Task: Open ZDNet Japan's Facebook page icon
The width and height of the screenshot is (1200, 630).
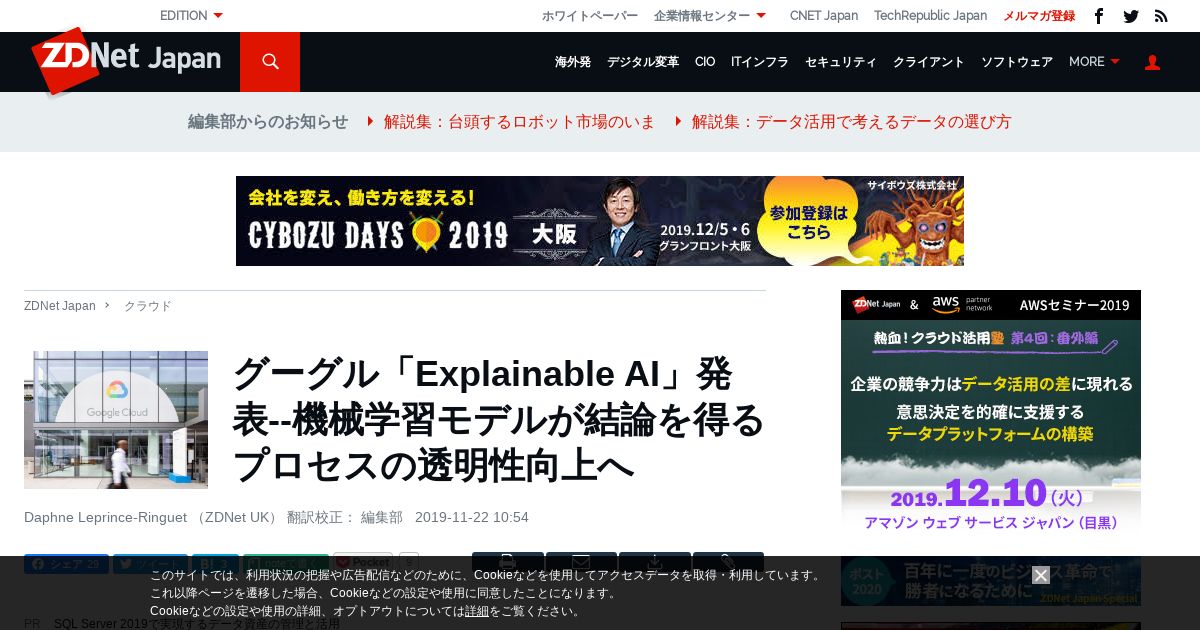Action: tap(1099, 16)
